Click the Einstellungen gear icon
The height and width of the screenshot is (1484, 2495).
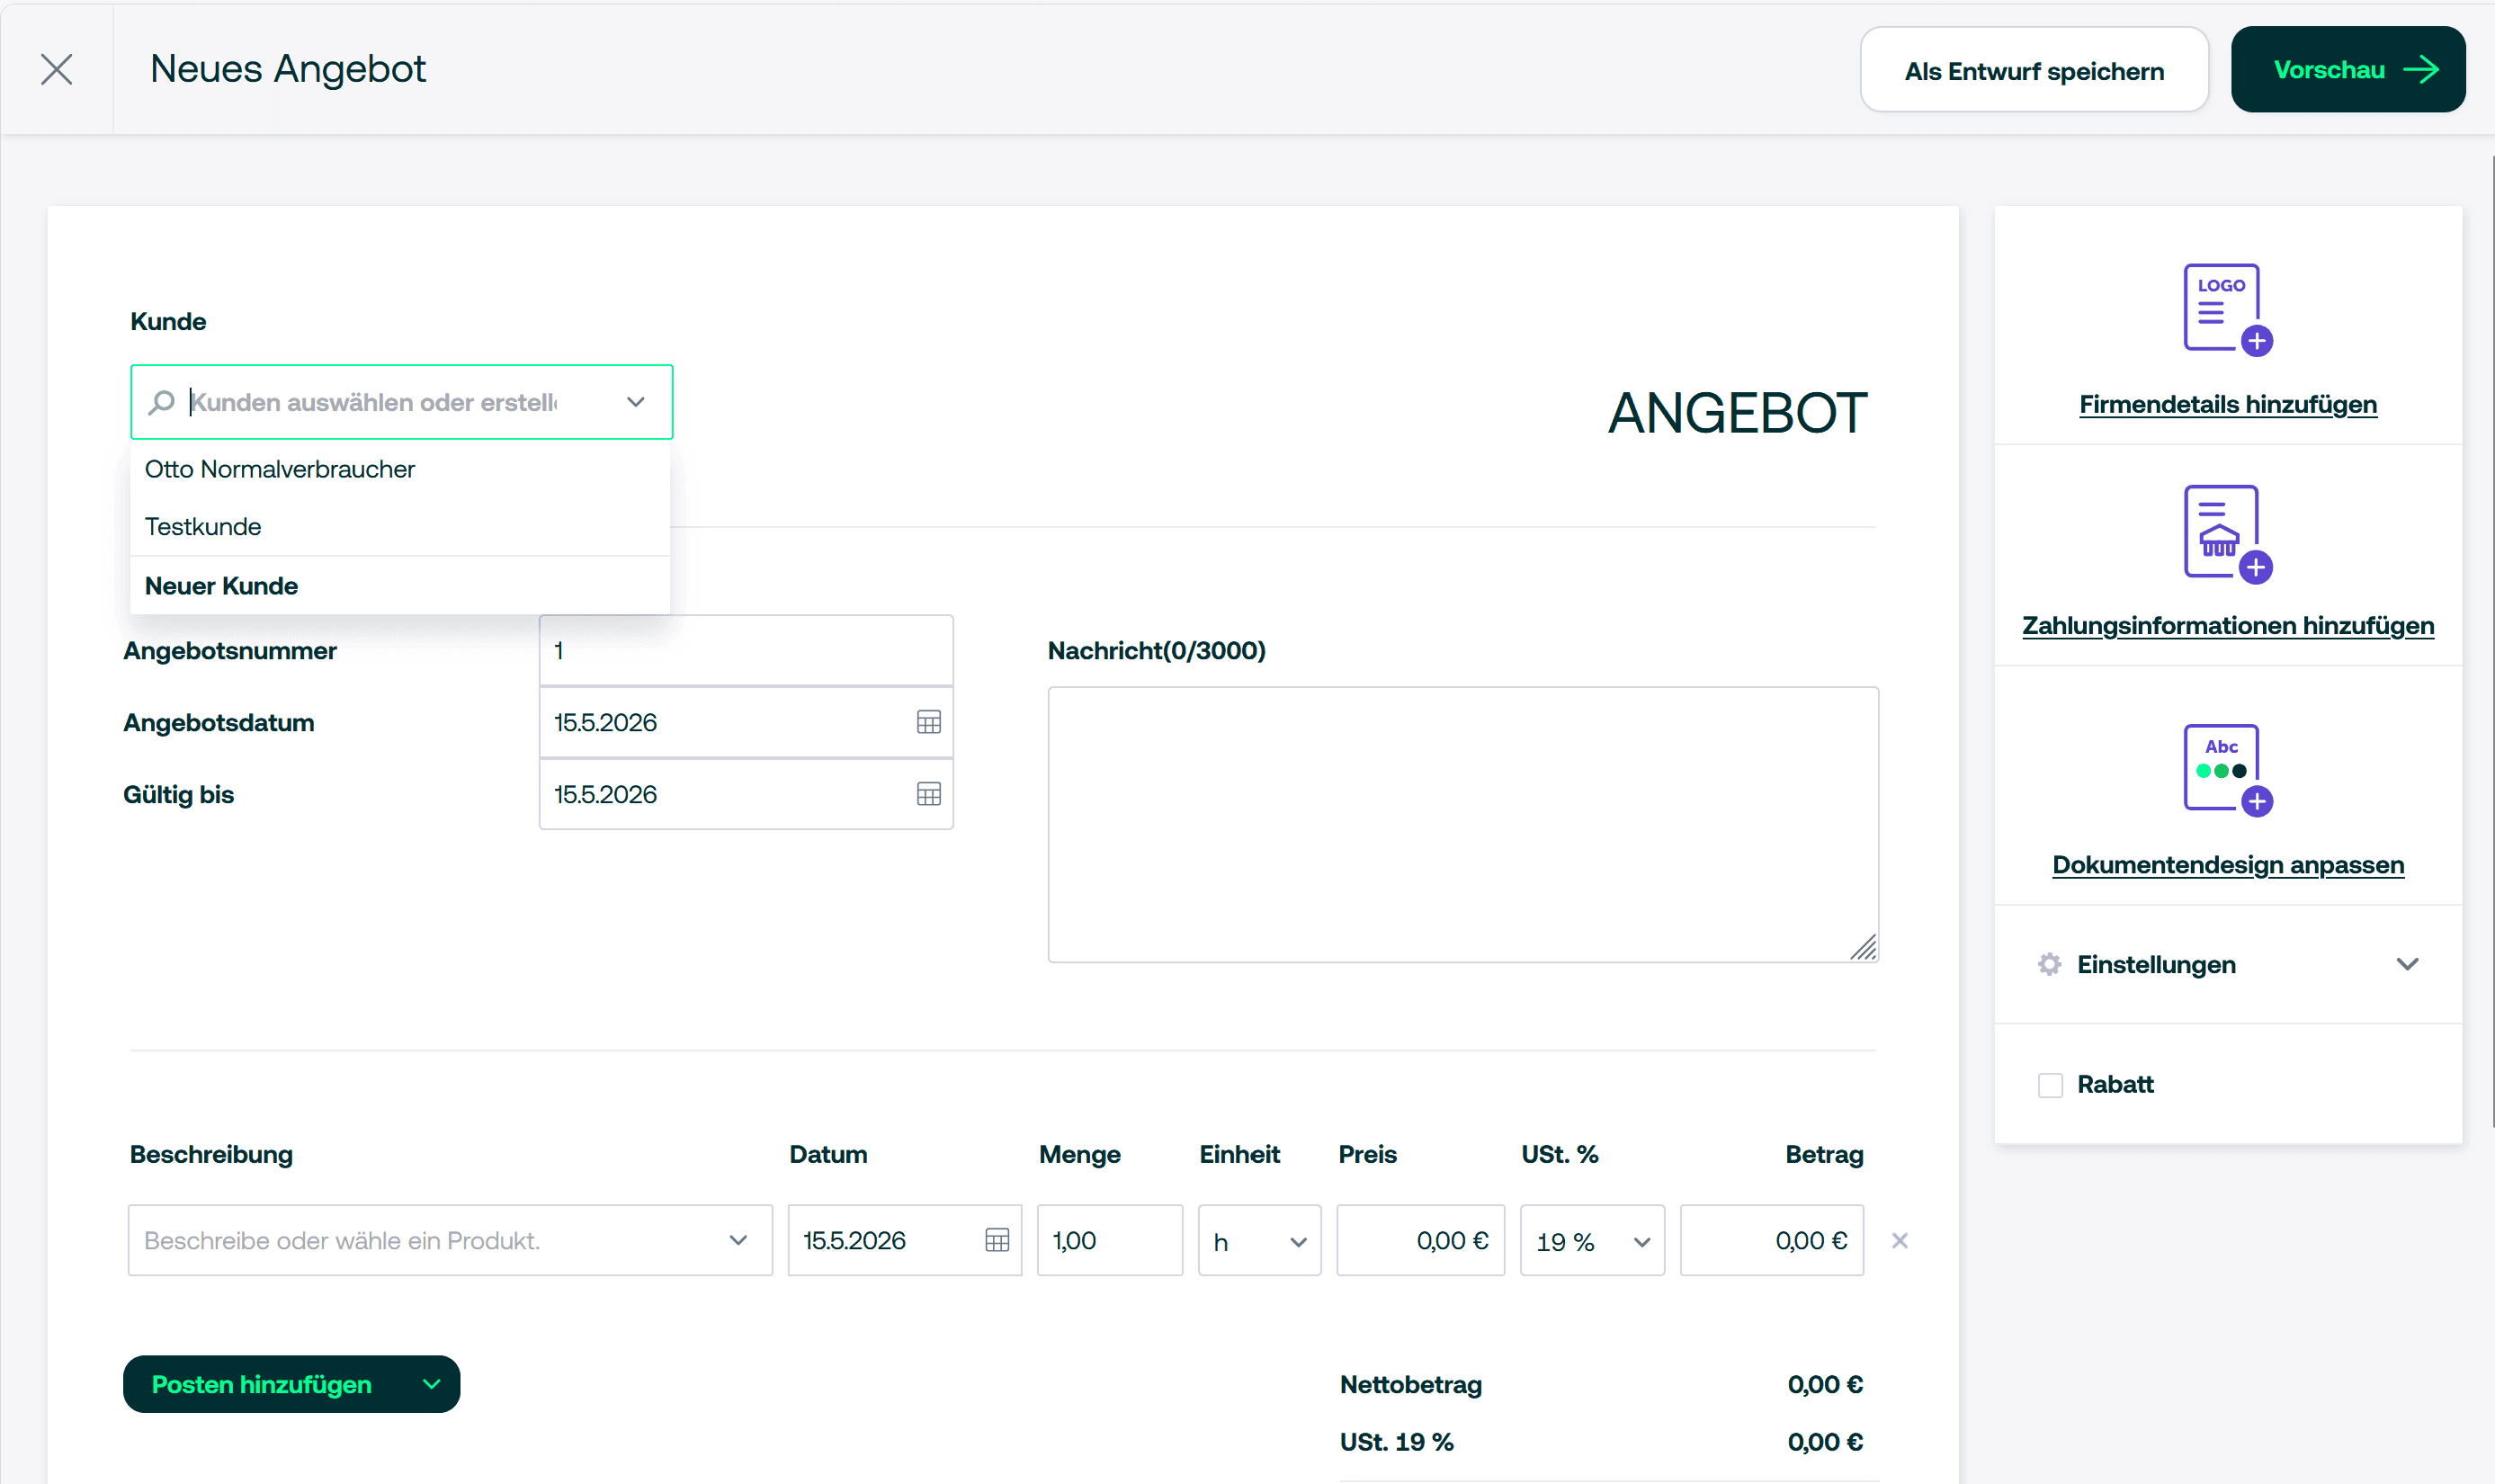2049,964
